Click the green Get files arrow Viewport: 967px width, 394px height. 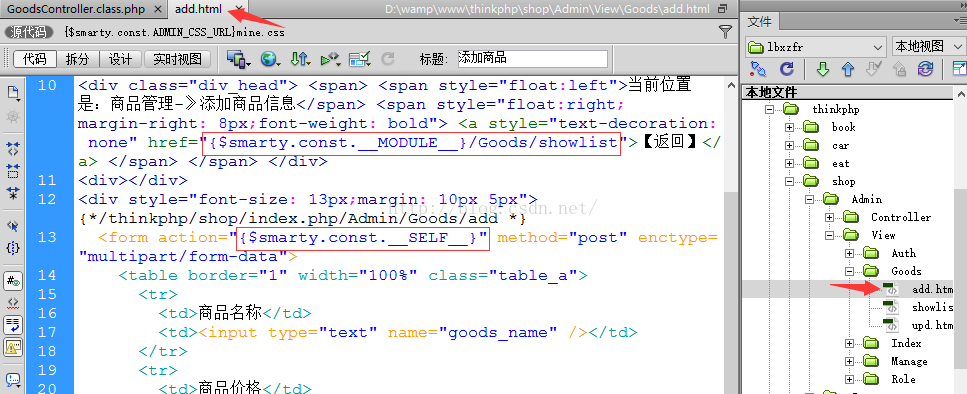822,68
